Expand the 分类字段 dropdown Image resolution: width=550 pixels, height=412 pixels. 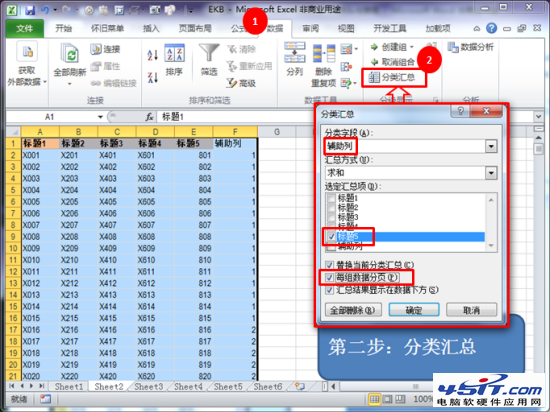491,146
